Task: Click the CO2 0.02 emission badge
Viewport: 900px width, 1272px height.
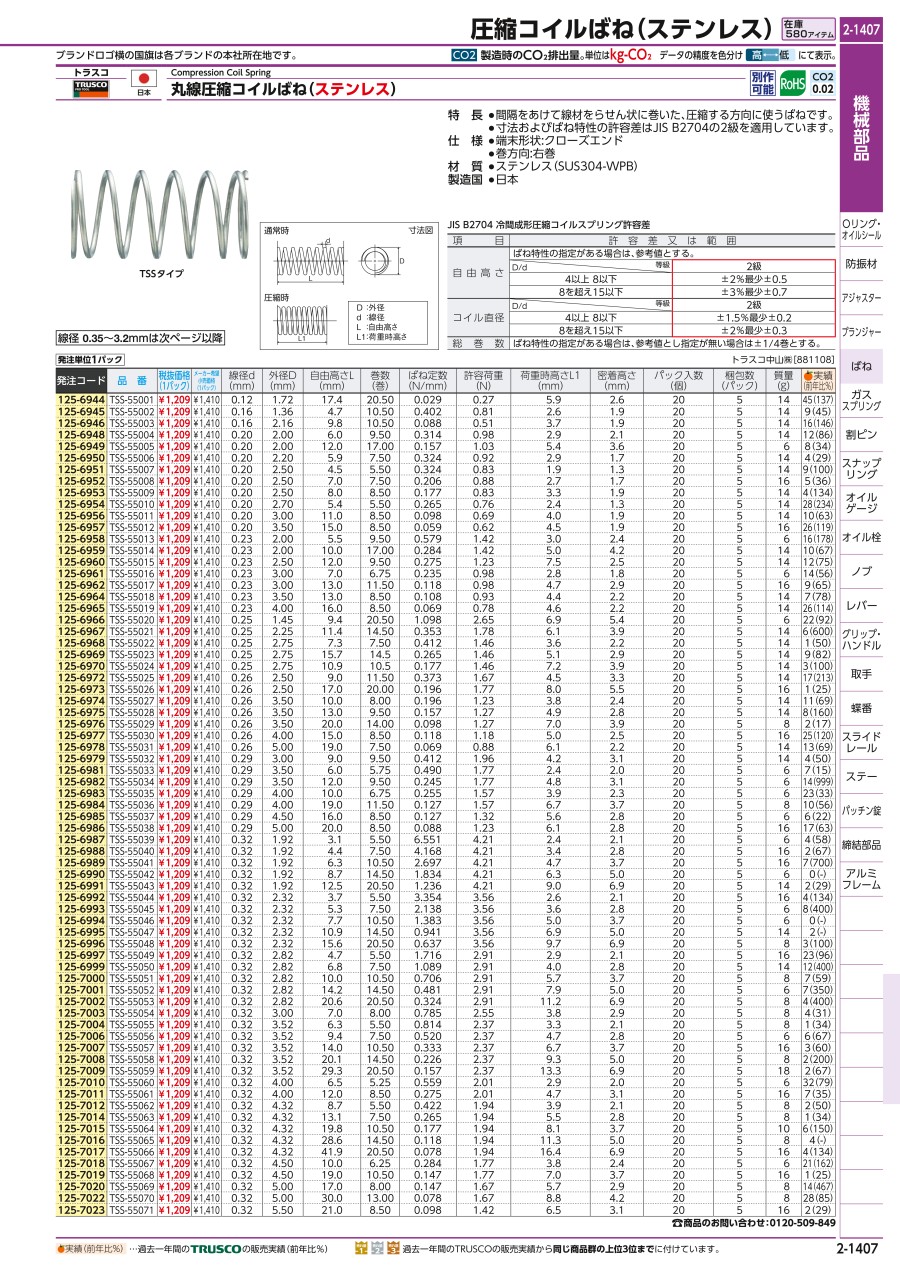Action: coord(822,83)
